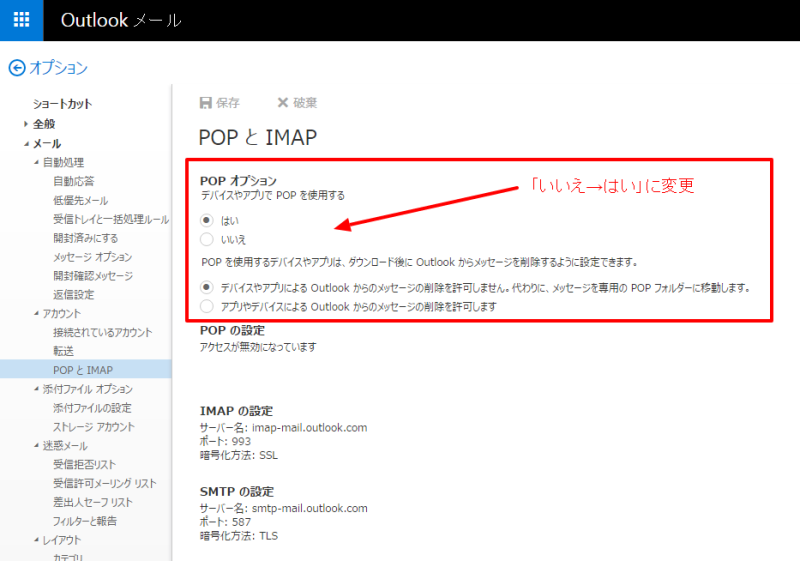The width and height of the screenshot is (800, 561).
Task: Select the いいえ radio button for POP
Action: pos(207,239)
